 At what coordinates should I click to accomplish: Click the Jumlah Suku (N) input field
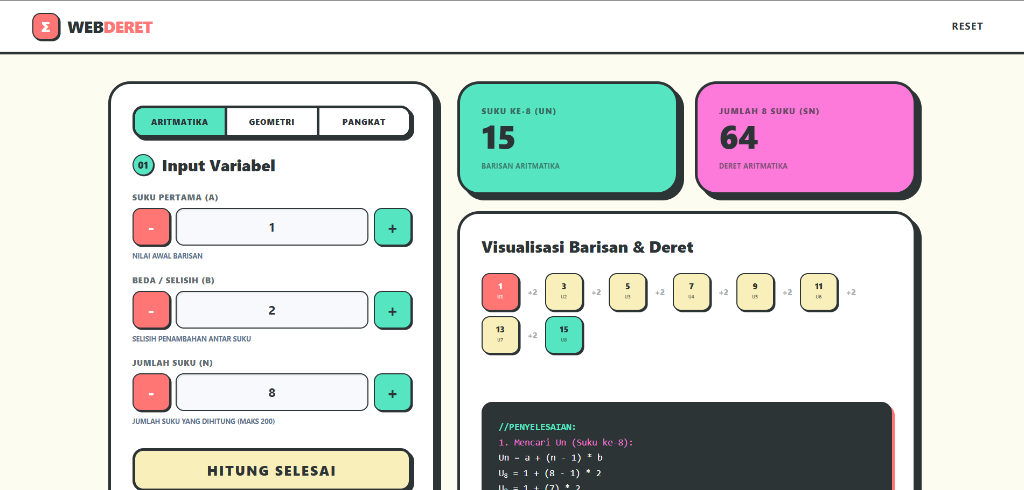[272, 392]
